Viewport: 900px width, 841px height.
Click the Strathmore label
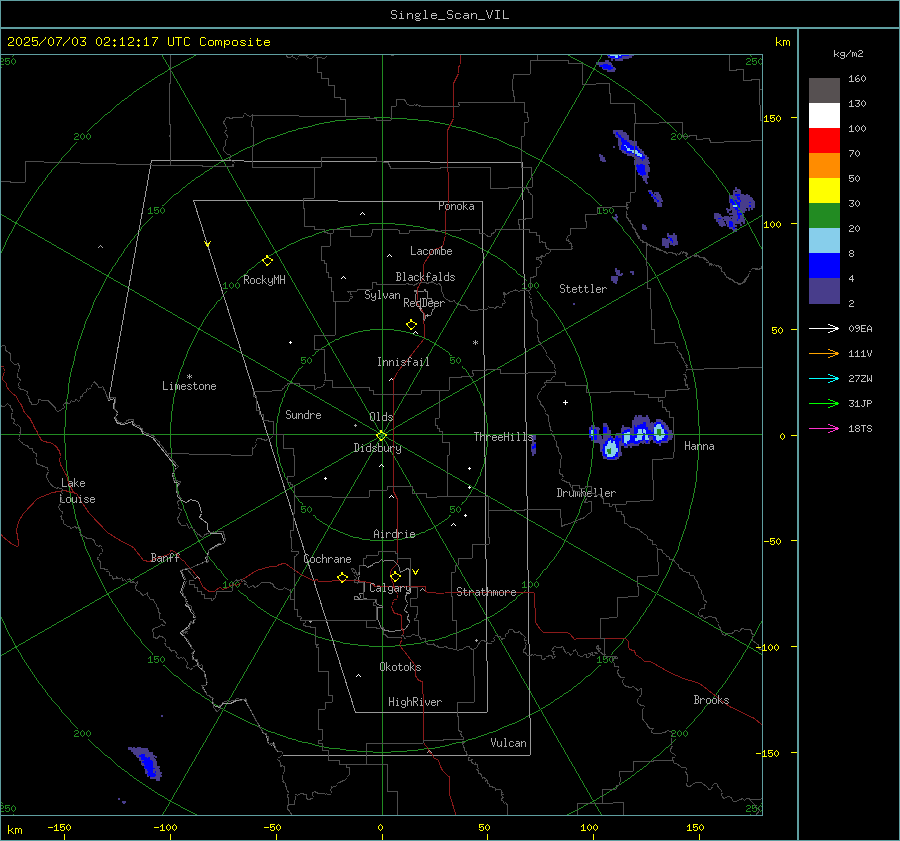[486, 592]
